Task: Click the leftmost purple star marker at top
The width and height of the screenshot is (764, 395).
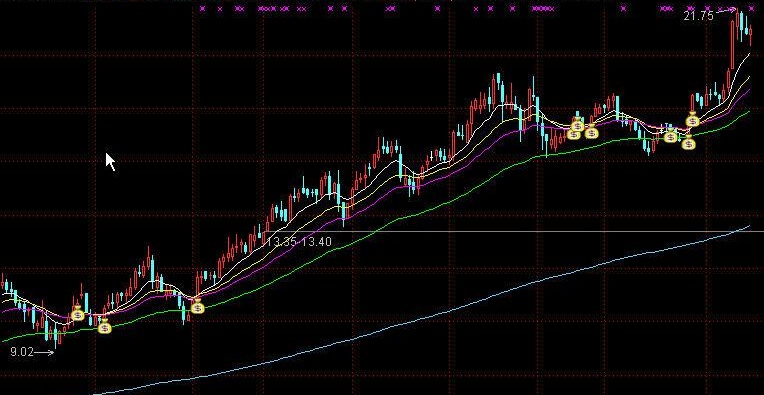Action: [x=203, y=8]
